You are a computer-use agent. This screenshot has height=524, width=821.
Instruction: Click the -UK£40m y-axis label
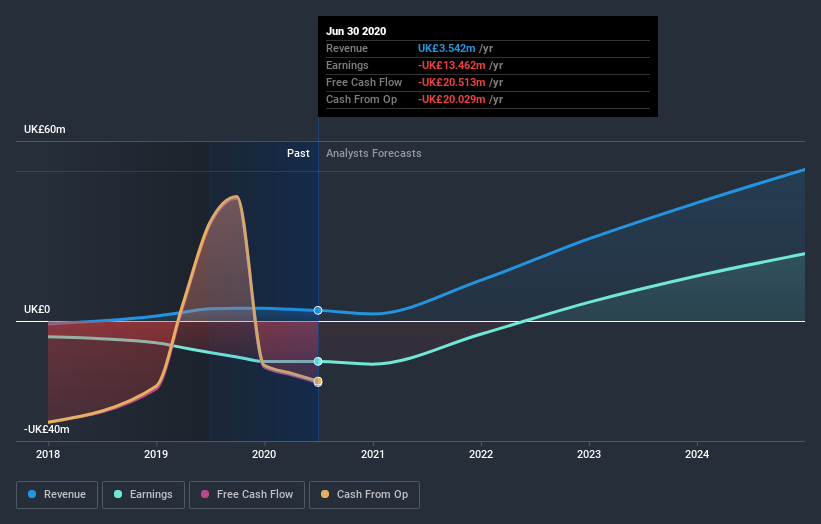(46, 429)
